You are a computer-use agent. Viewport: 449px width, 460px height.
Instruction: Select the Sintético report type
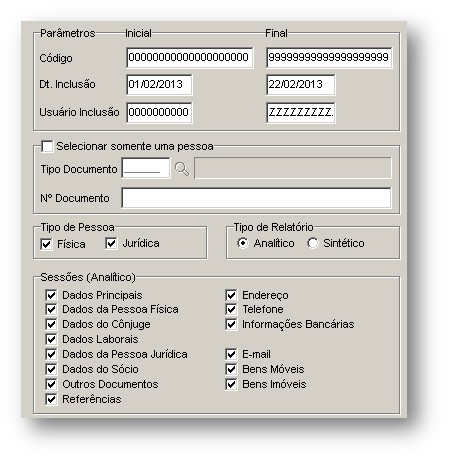coord(313,243)
